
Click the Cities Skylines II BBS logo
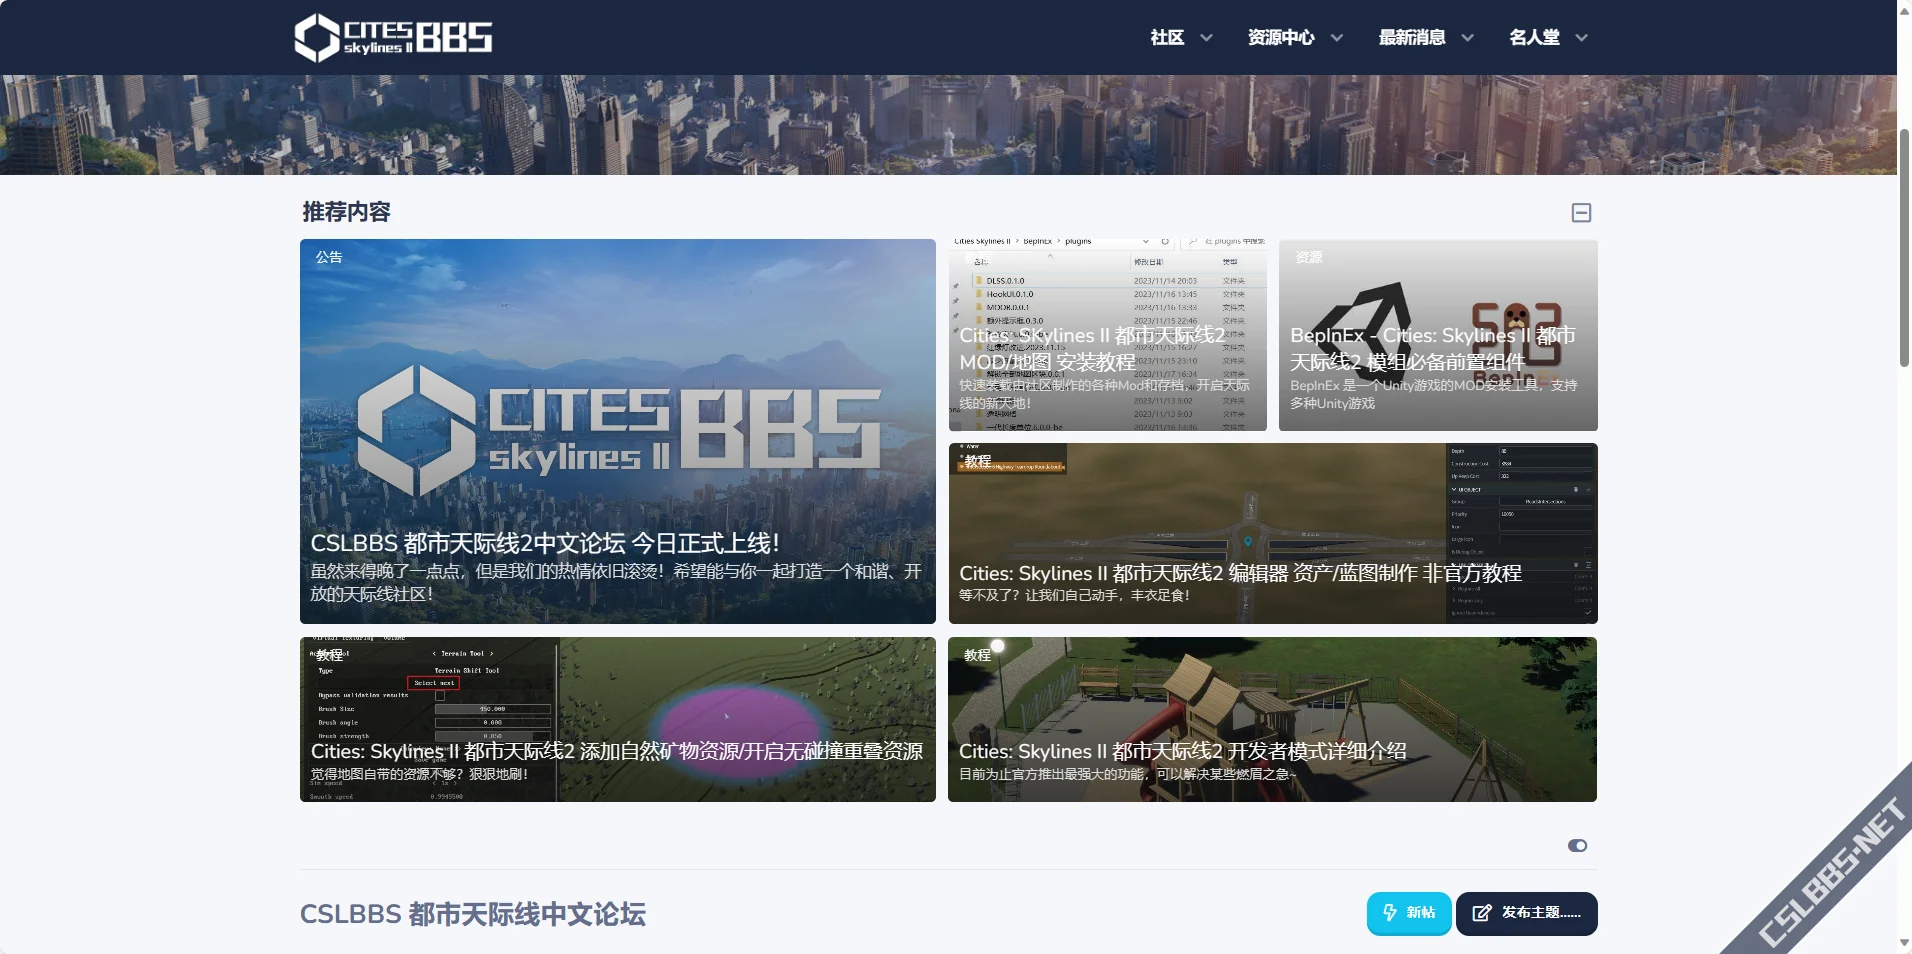click(x=393, y=37)
